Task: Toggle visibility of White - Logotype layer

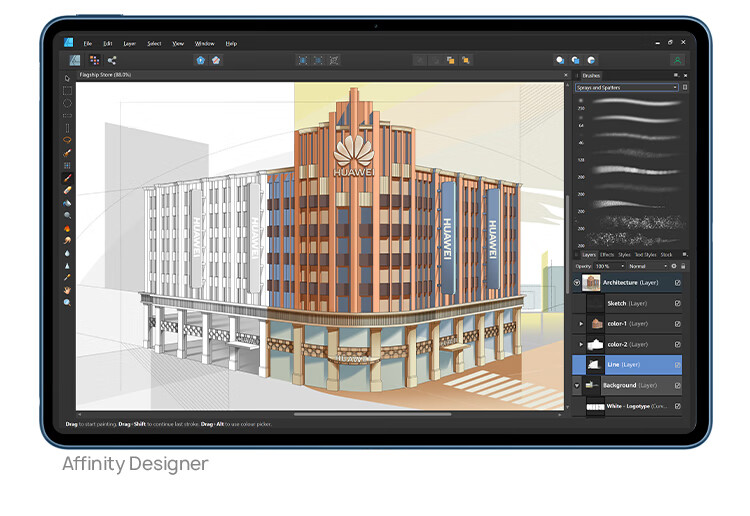Action: (678, 406)
